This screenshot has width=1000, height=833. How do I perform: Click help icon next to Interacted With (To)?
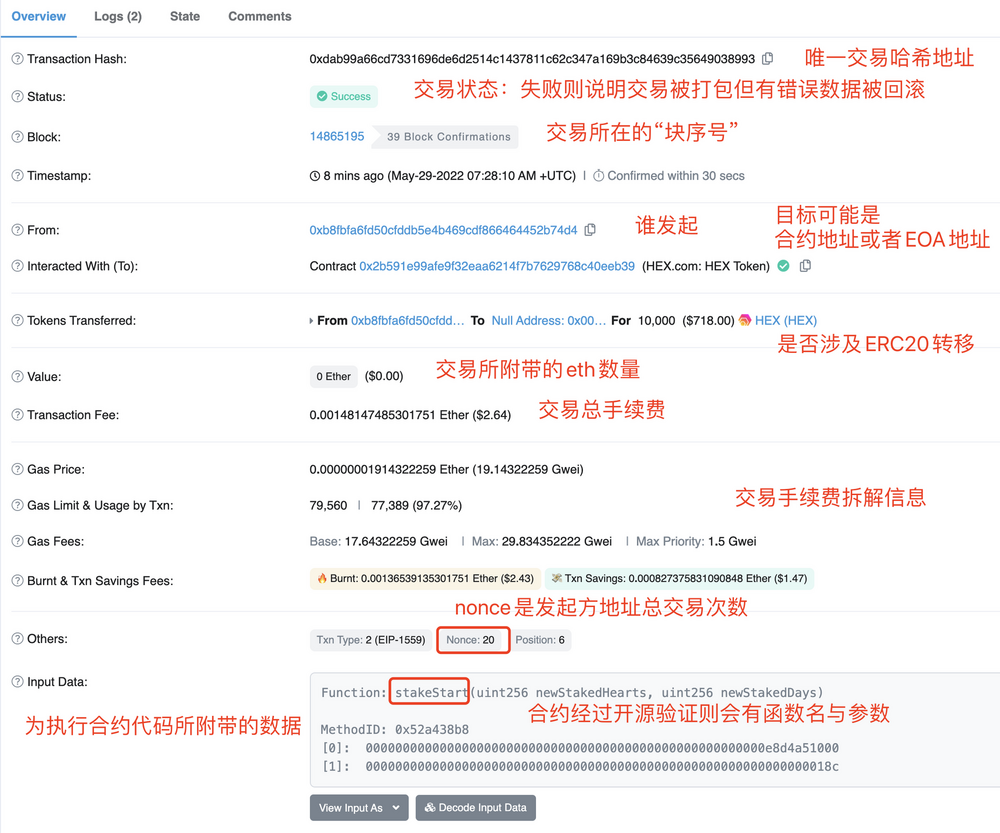coord(17,266)
